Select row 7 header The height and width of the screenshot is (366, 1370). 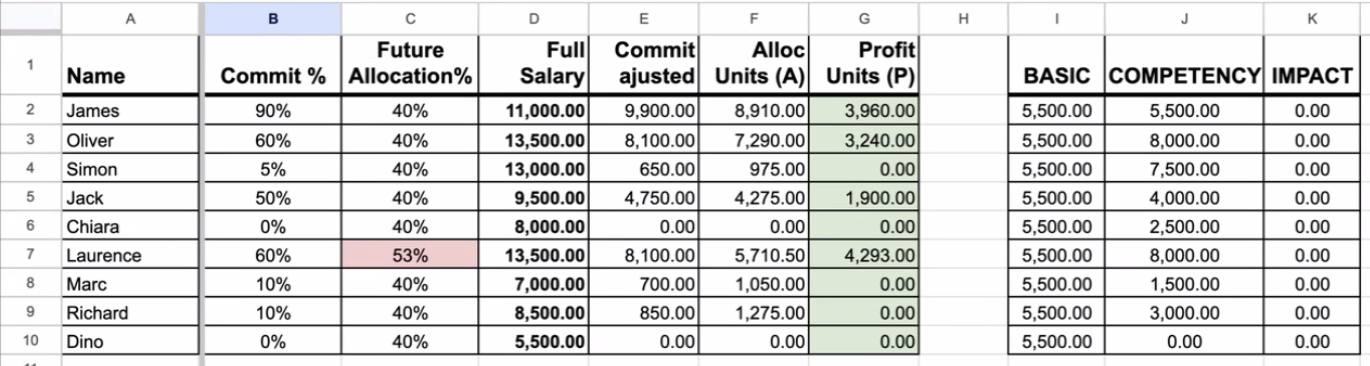[x=29, y=255]
